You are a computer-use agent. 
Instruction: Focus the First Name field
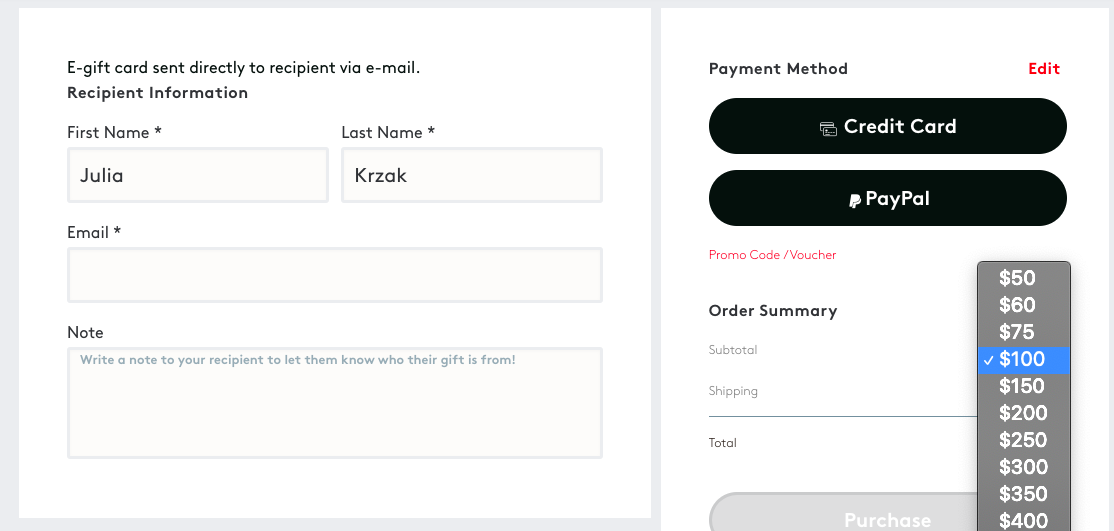coord(197,175)
